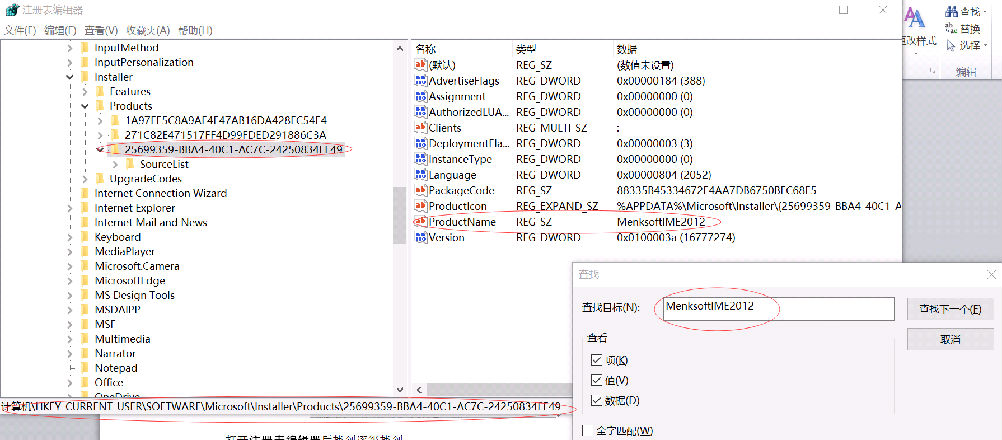Click the Registry Editor title bar icon

coord(11,9)
